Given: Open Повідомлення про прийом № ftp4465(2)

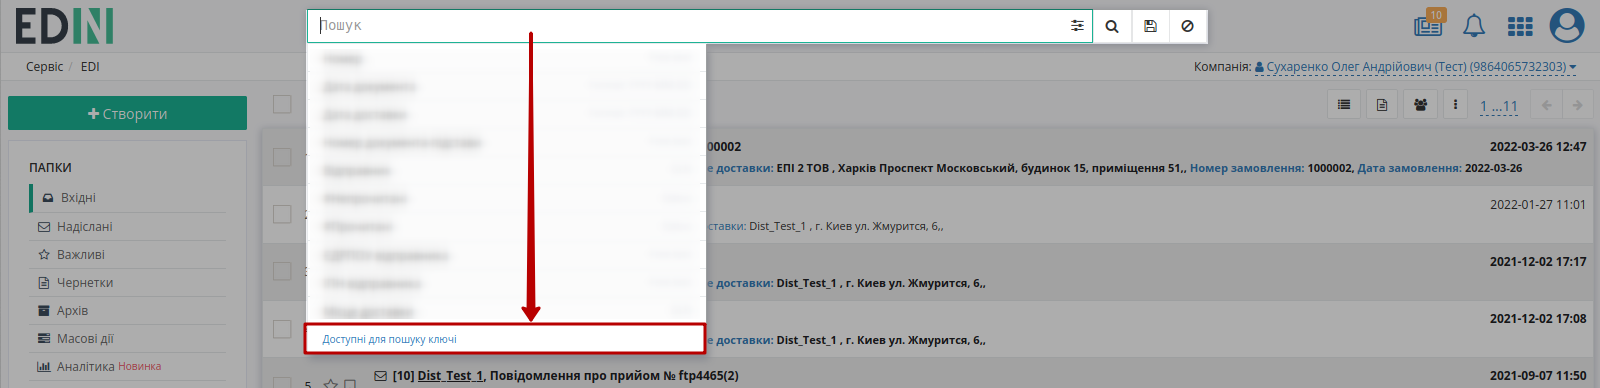Looking at the screenshot, I should tap(614, 376).
